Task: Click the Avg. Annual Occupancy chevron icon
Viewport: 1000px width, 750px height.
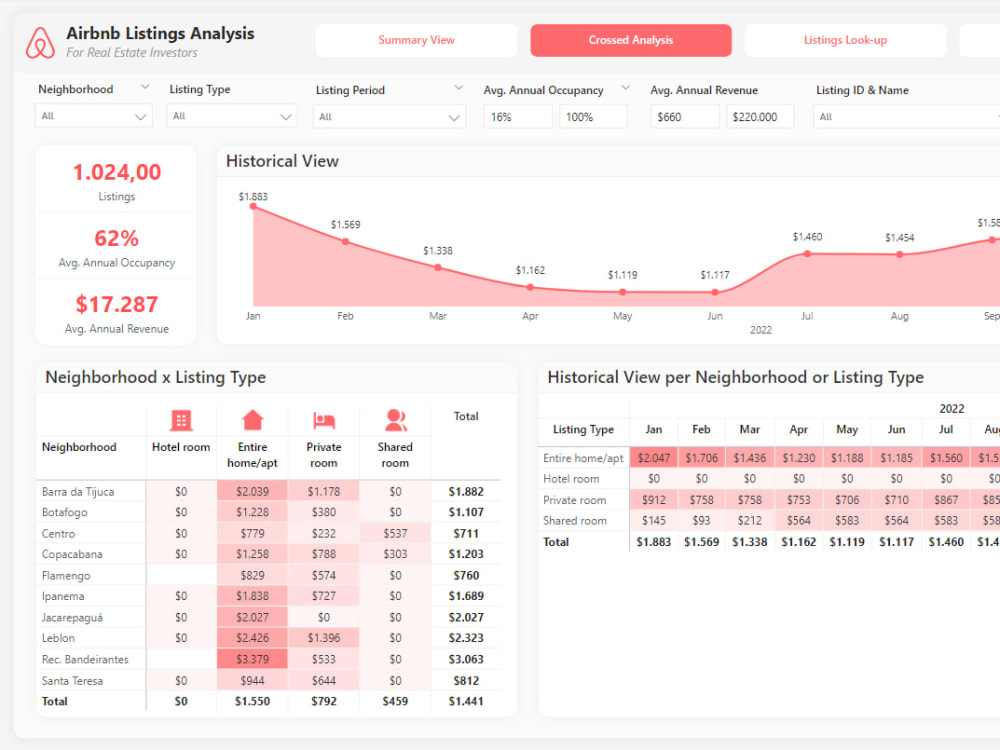Action: [625, 88]
